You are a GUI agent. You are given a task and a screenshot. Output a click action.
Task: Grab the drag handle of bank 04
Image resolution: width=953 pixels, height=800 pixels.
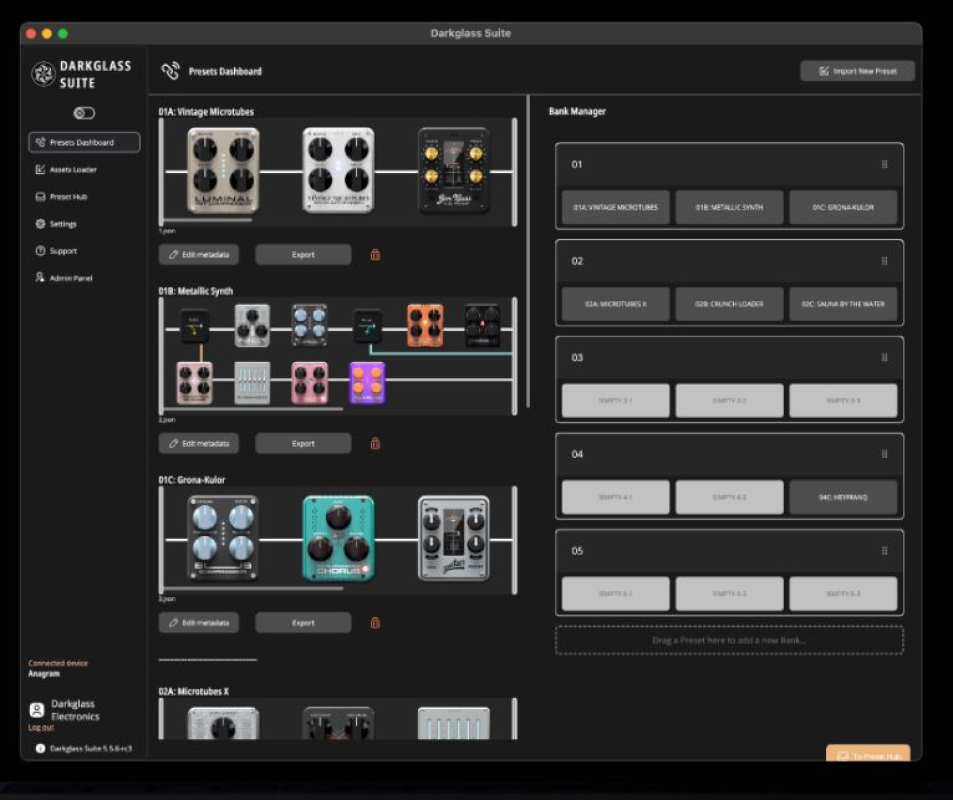[884, 454]
